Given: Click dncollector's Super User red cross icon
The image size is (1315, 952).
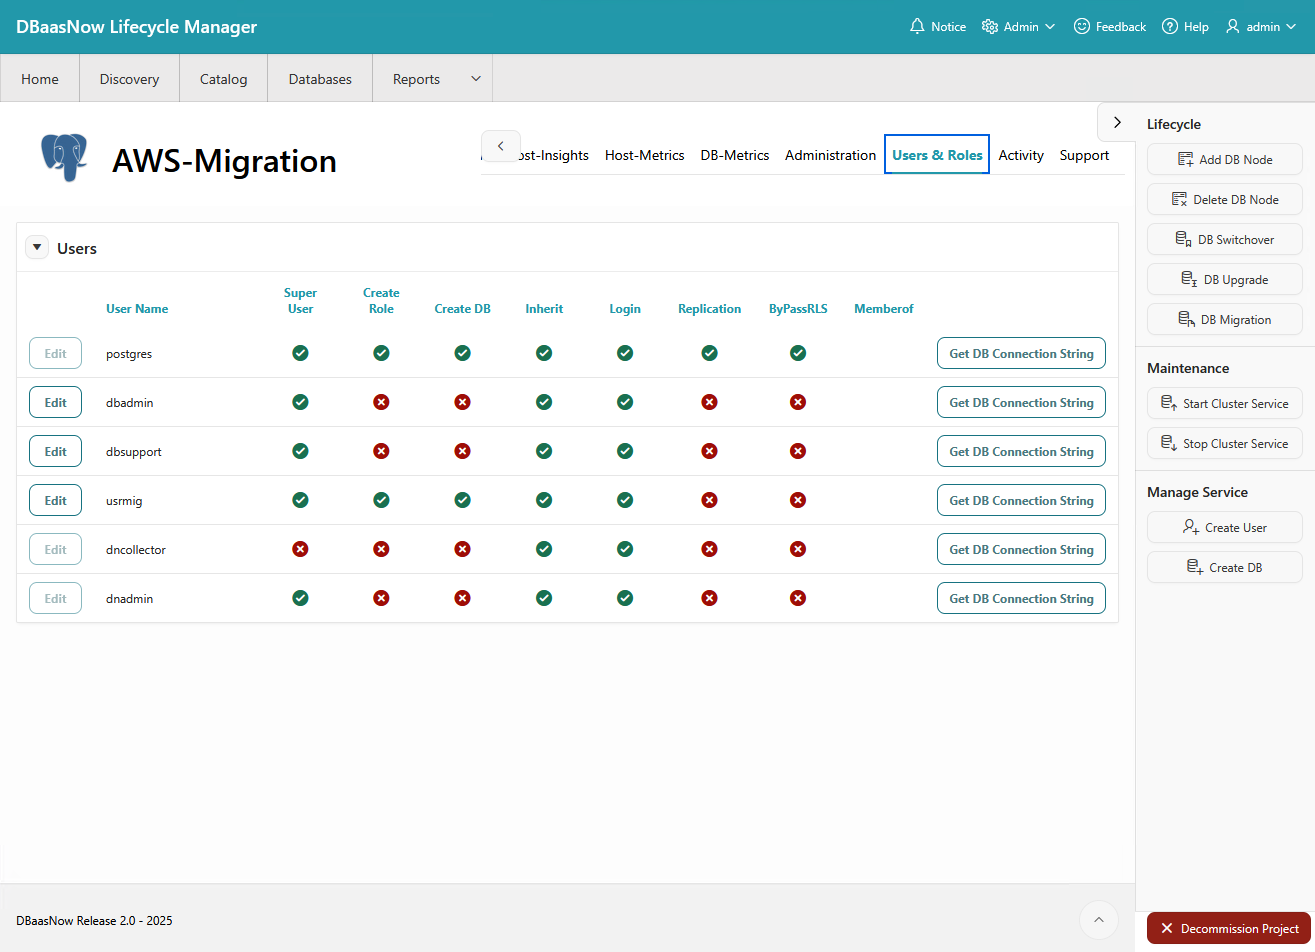Looking at the screenshot, I should coord(300,549).
